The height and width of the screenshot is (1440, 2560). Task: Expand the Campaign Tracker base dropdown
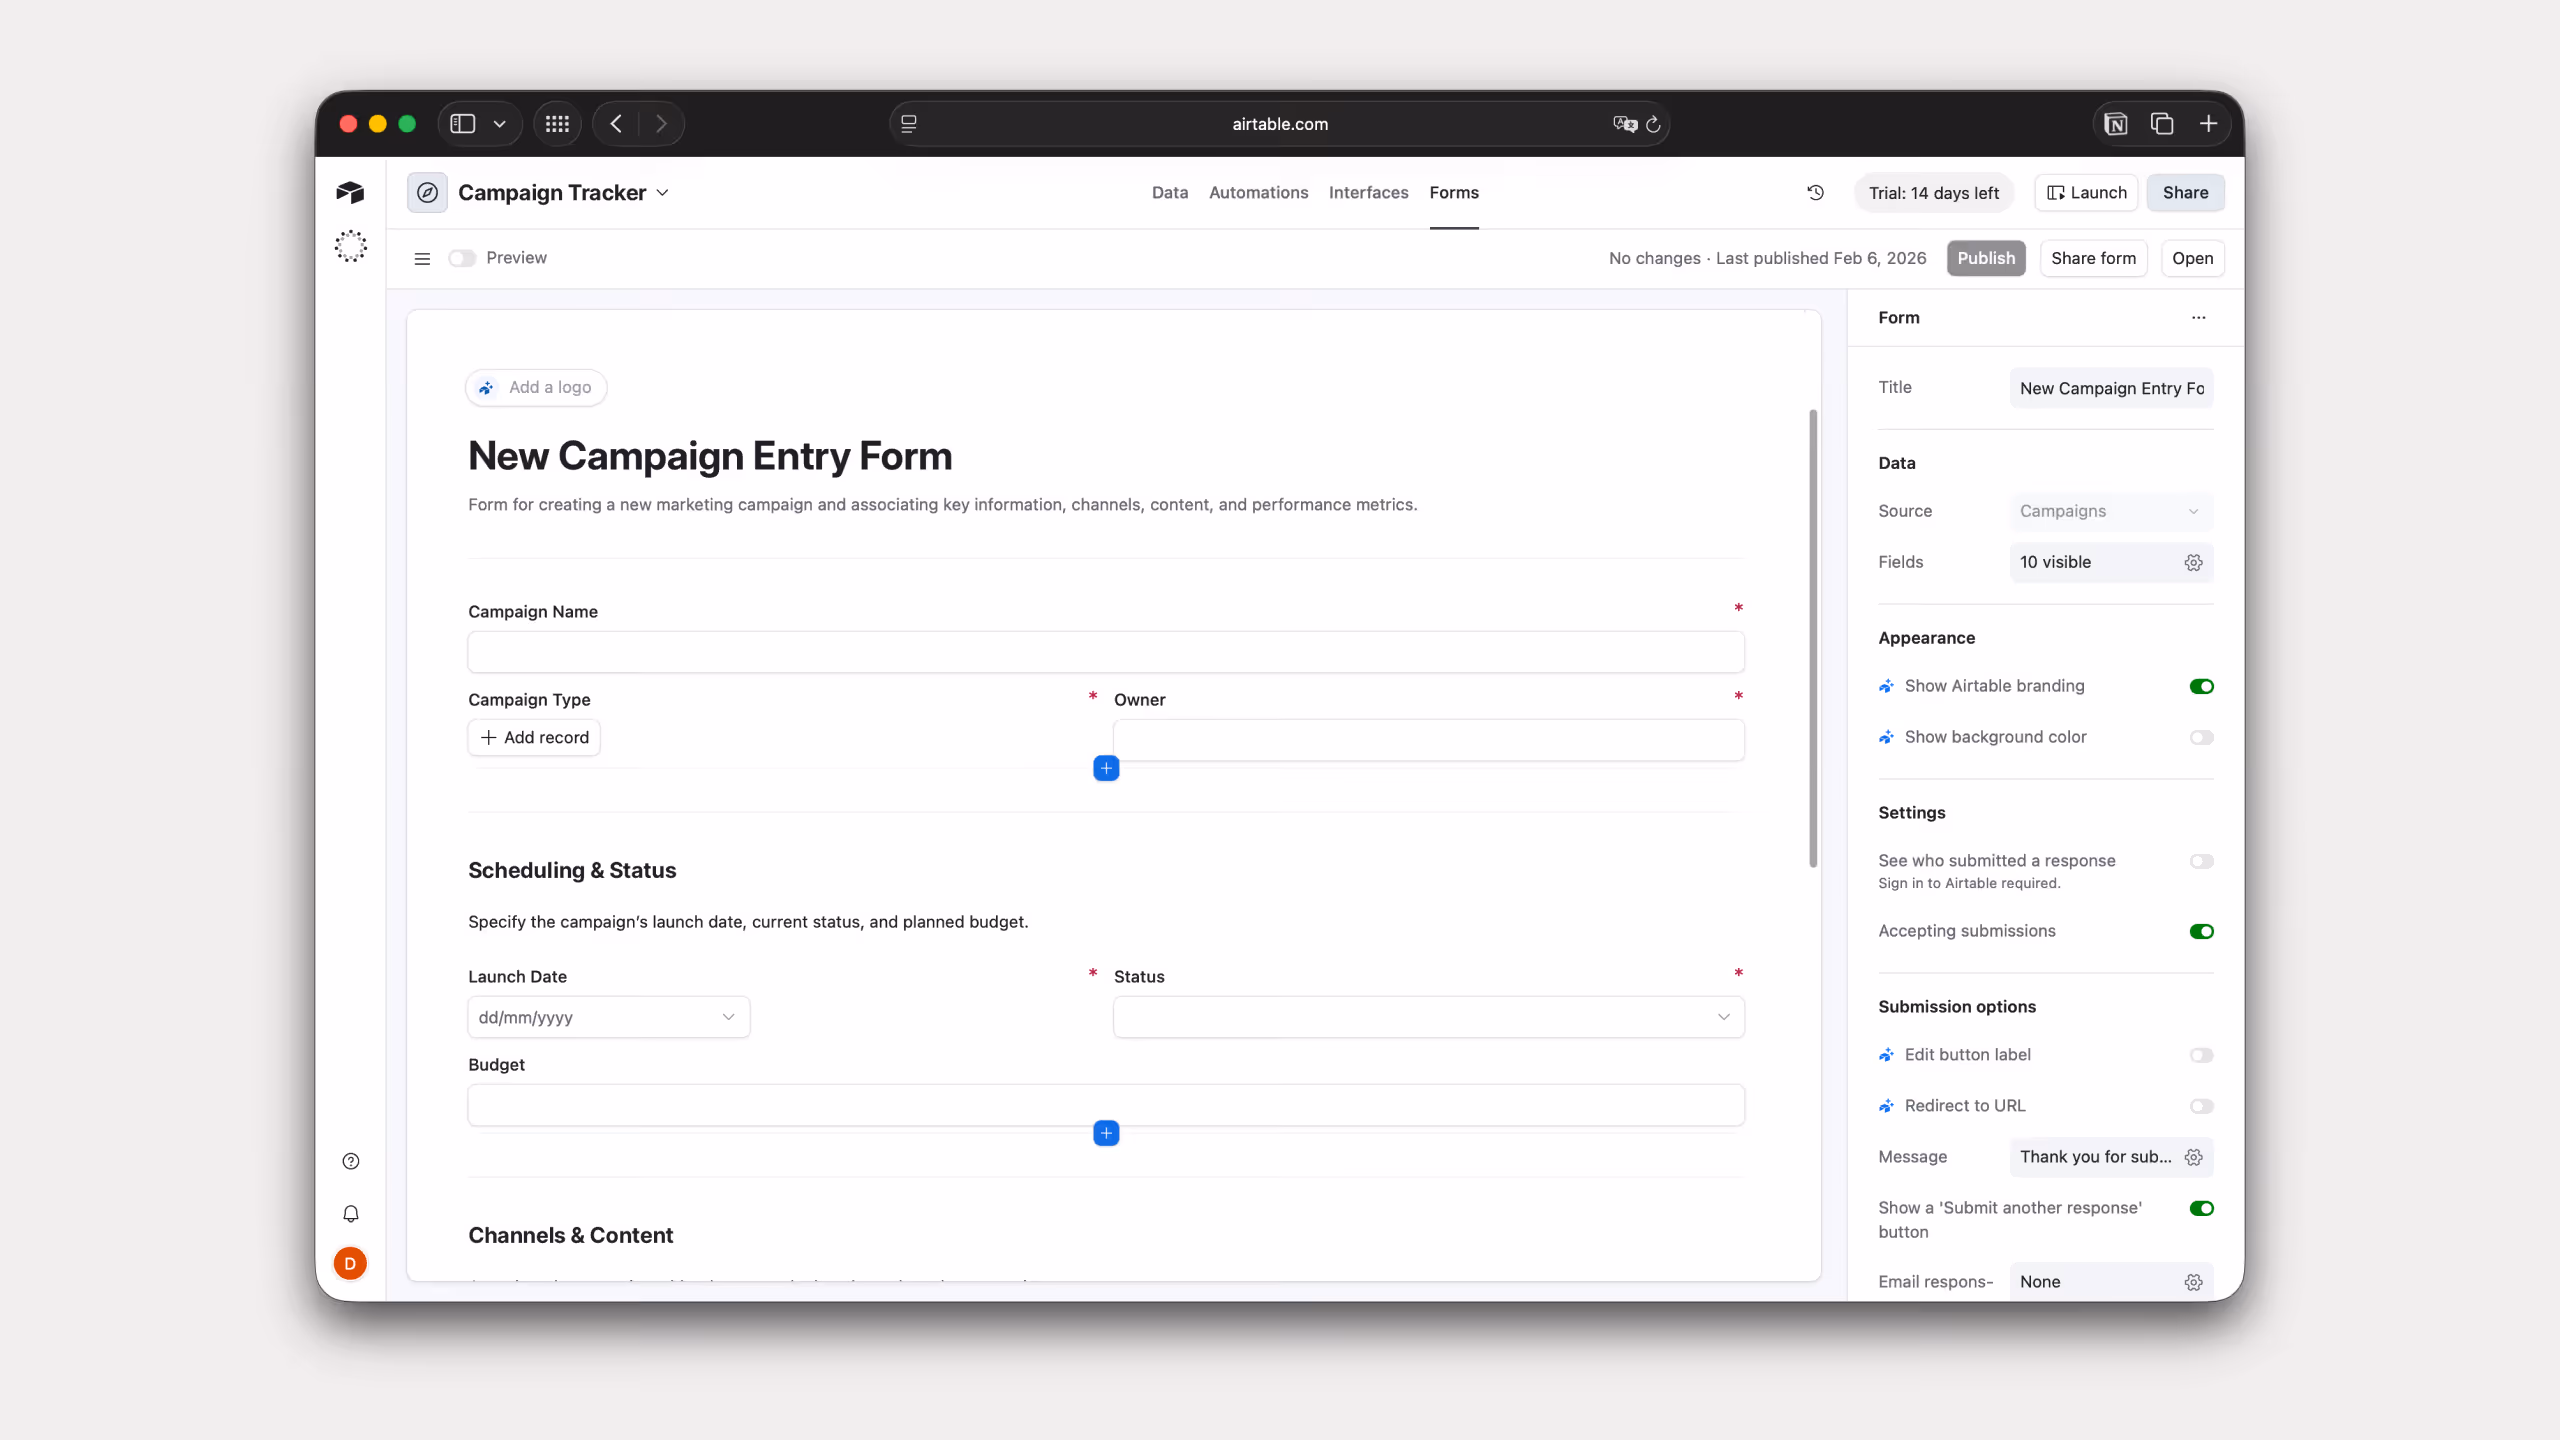coord(662,192)
